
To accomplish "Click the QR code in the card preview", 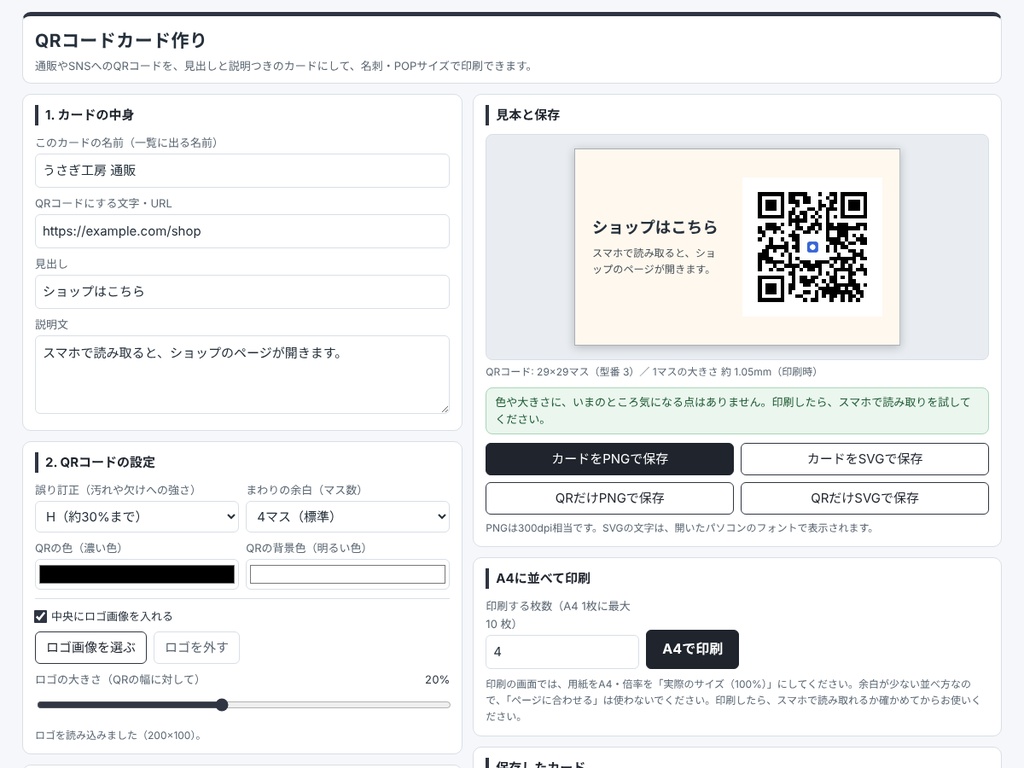I will [812, 247].
